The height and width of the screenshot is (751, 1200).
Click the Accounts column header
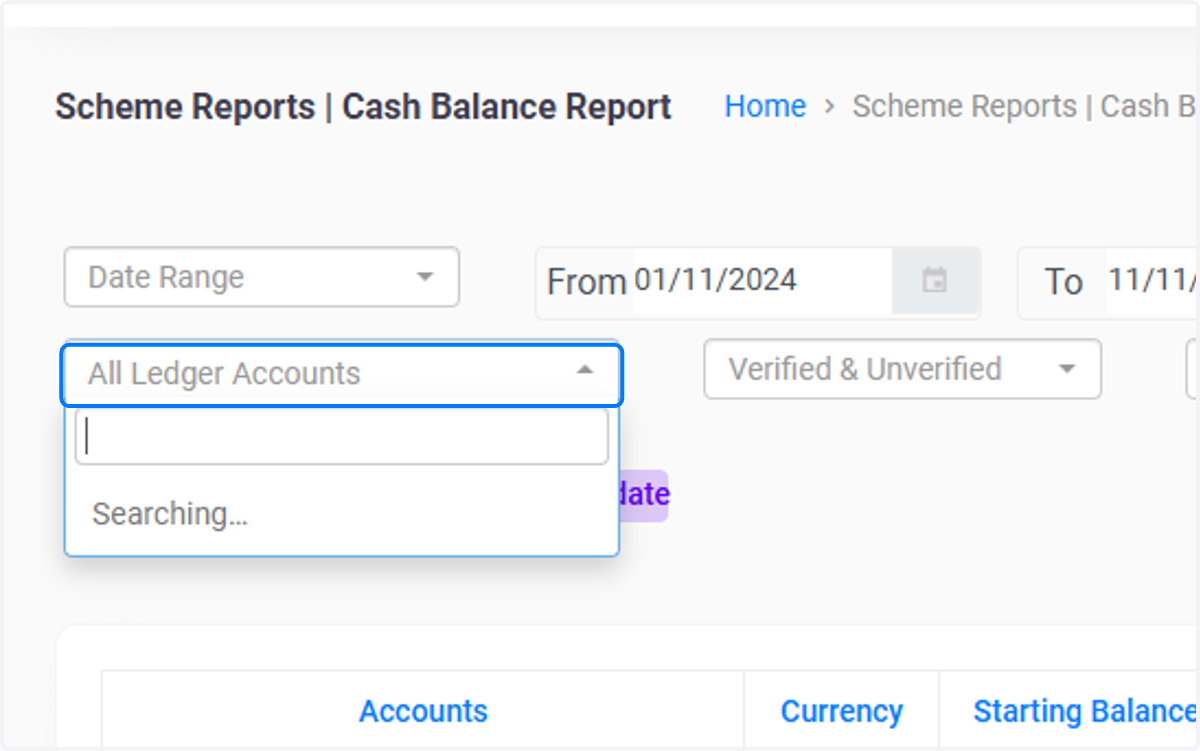coord(423,711)
